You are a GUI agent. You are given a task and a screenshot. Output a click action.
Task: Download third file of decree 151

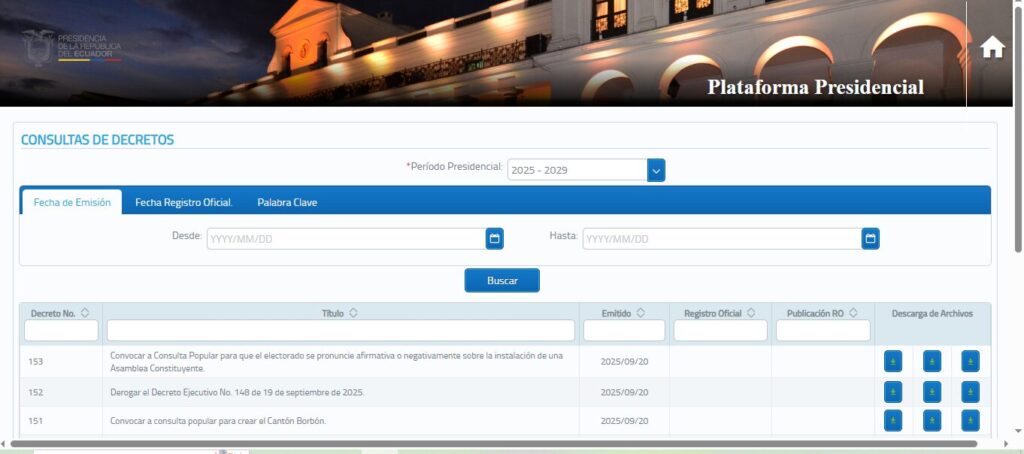[x=970, y=421]
